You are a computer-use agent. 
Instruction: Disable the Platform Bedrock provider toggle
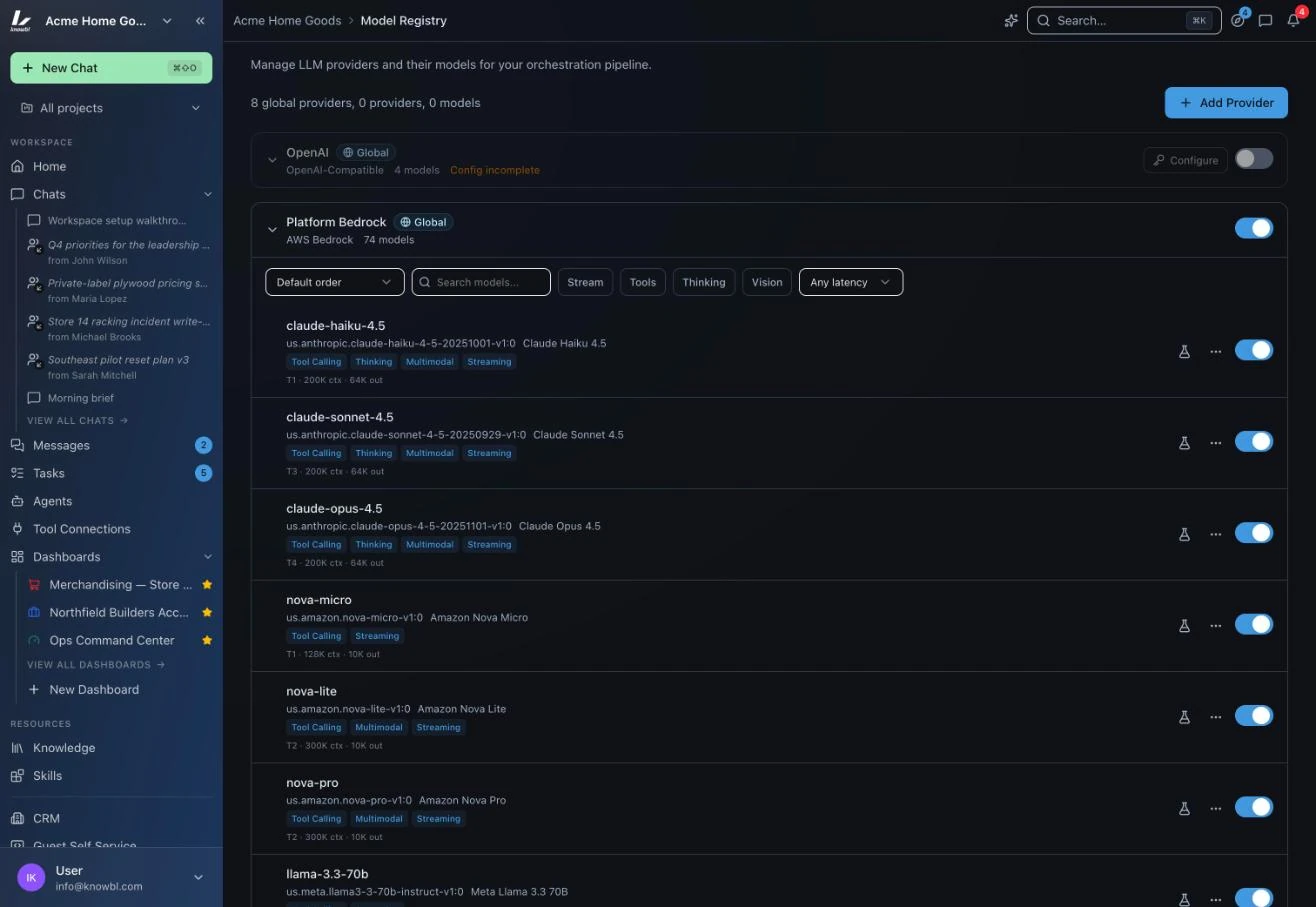pos(1254,228)
